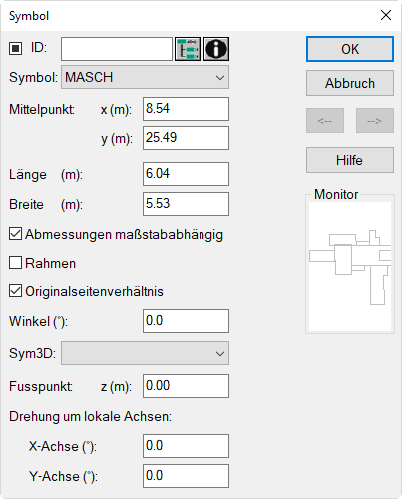Screen dimensions: 402x499
Task: Select the Mittelpunkt x (m) field
Action: [x=186, y=109]
